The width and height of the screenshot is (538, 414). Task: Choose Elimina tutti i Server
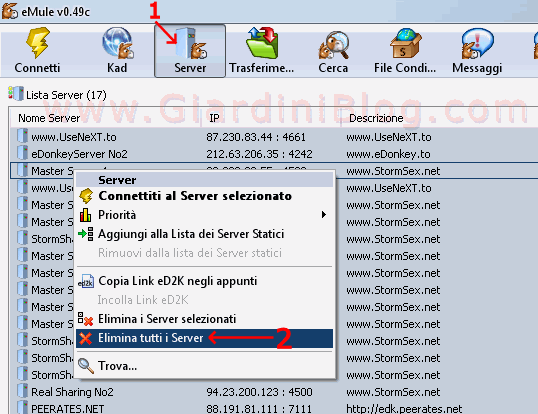click(204, 338)
